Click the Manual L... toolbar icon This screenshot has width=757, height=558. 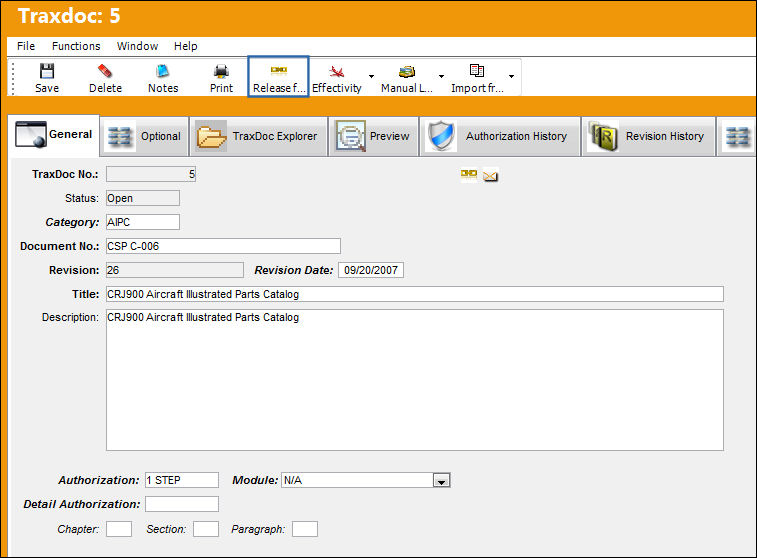click(x=407, y=71)
